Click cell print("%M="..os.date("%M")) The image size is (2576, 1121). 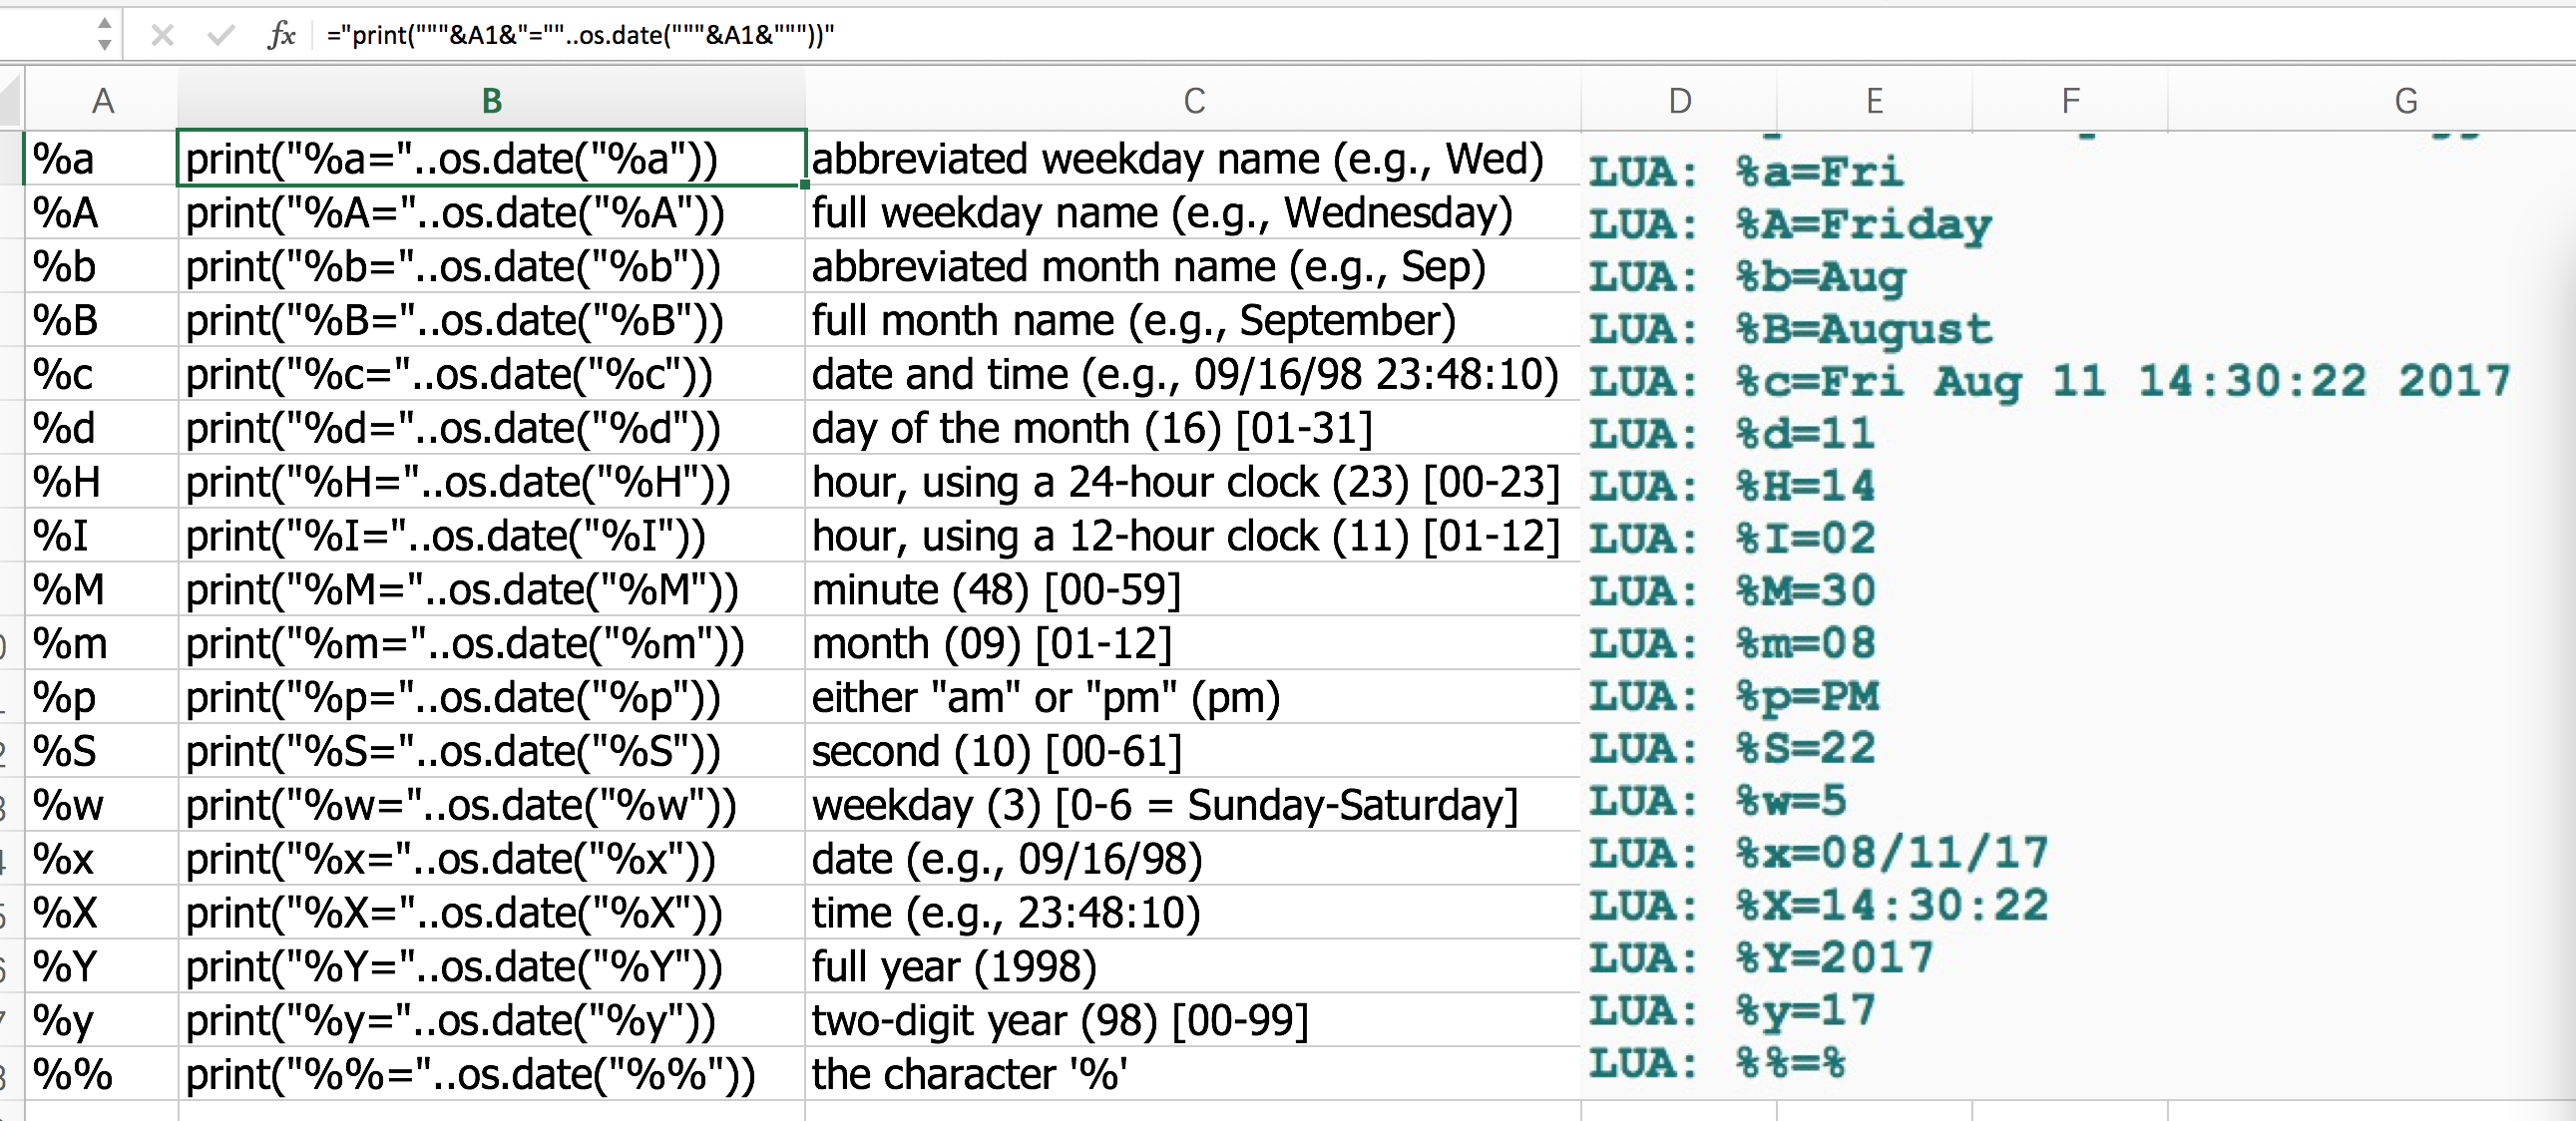pyautogui.click(x=491, y=589)
